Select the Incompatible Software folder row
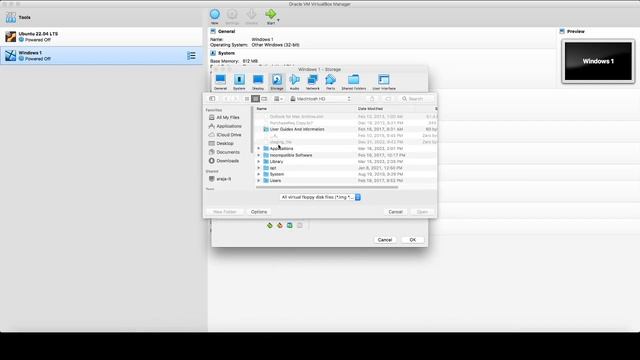The height and width of the screenshot is (360, 640). pos(346,155)
